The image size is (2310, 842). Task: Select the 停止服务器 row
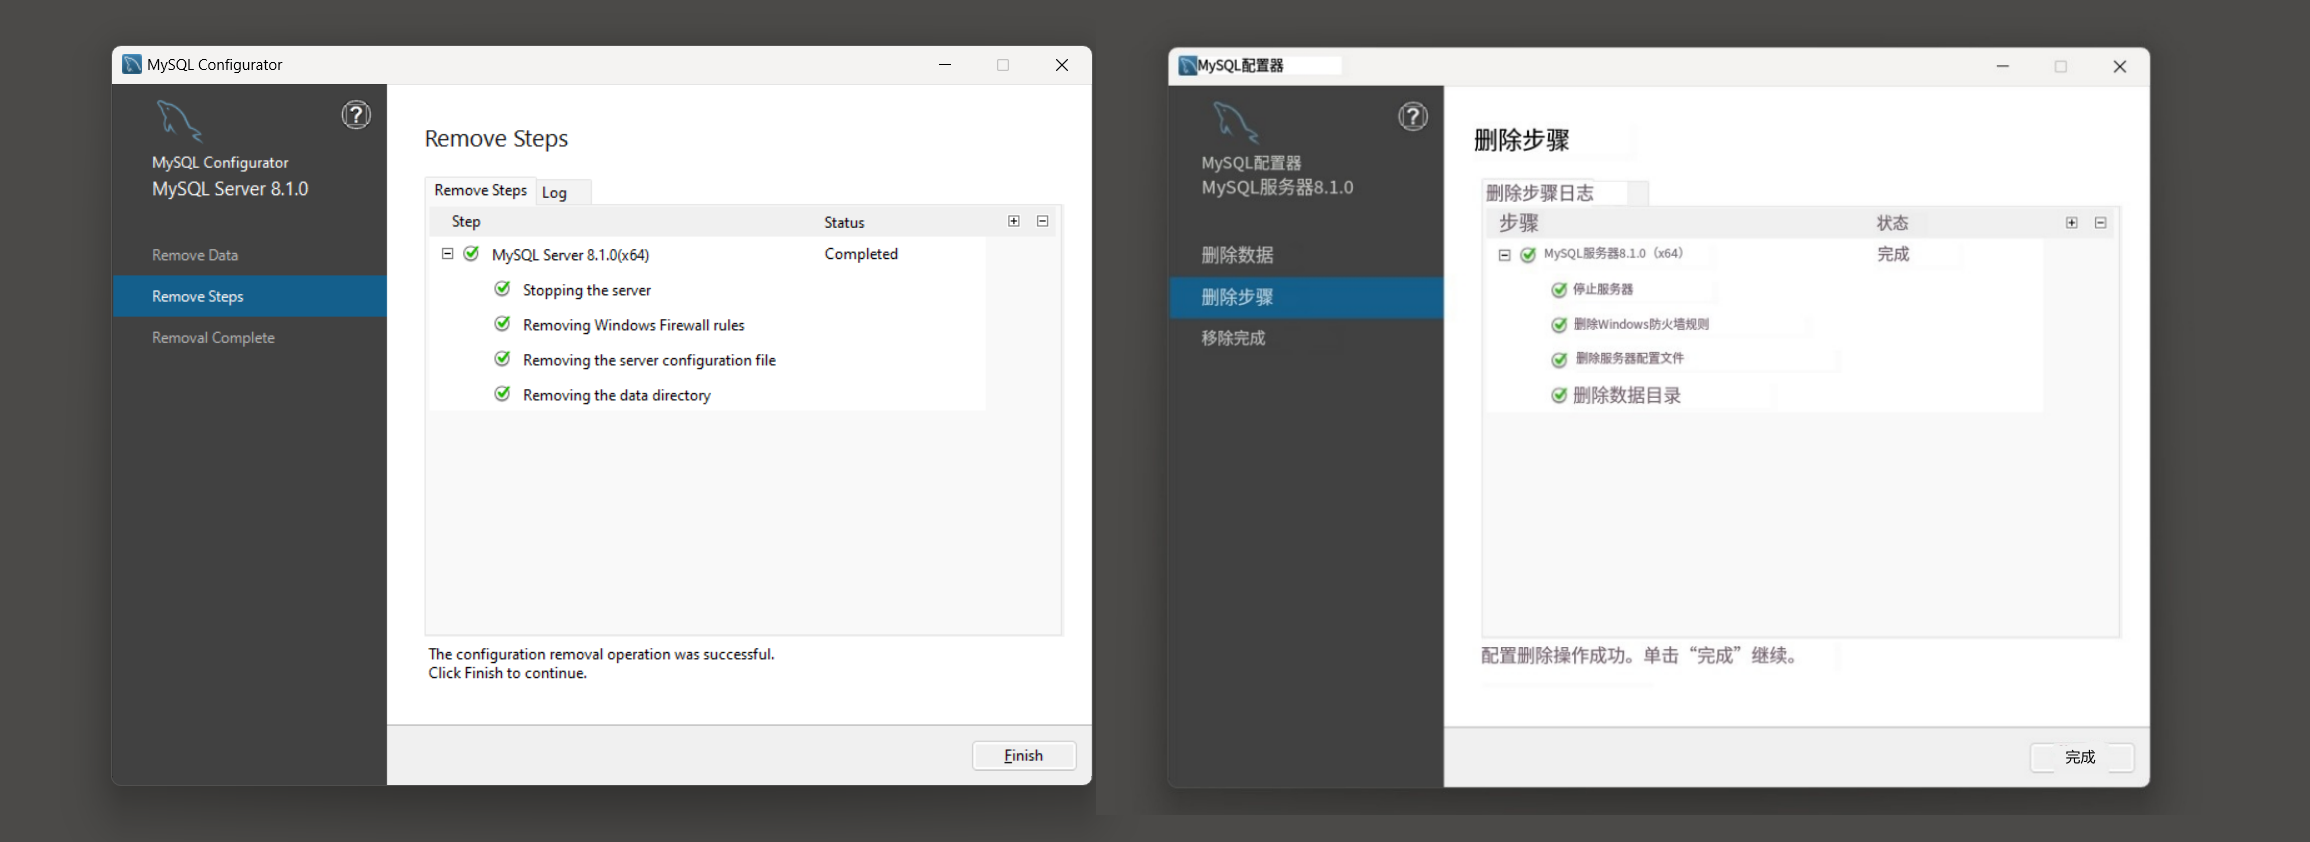[x=1603, y=289]
